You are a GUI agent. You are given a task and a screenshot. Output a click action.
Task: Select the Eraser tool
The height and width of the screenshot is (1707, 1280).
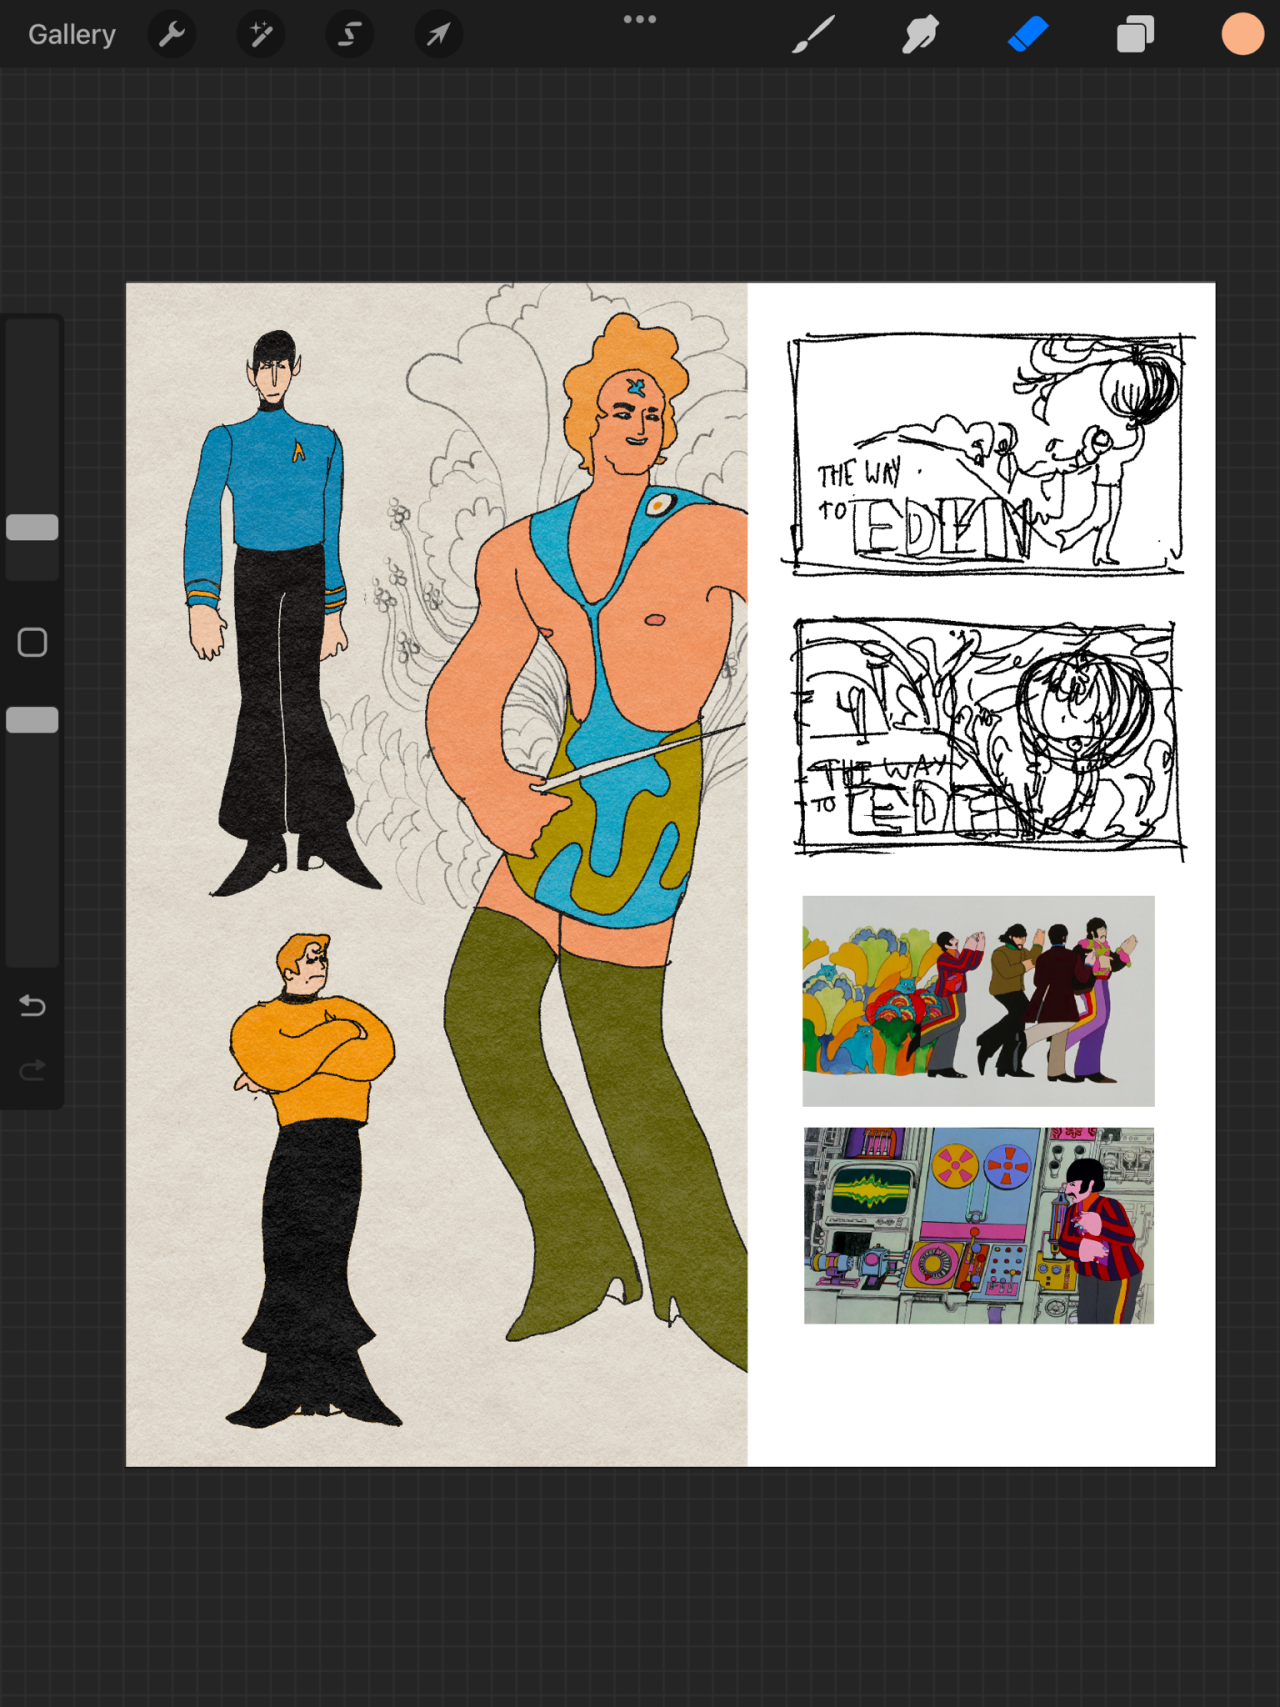(x=1028, y=35)
